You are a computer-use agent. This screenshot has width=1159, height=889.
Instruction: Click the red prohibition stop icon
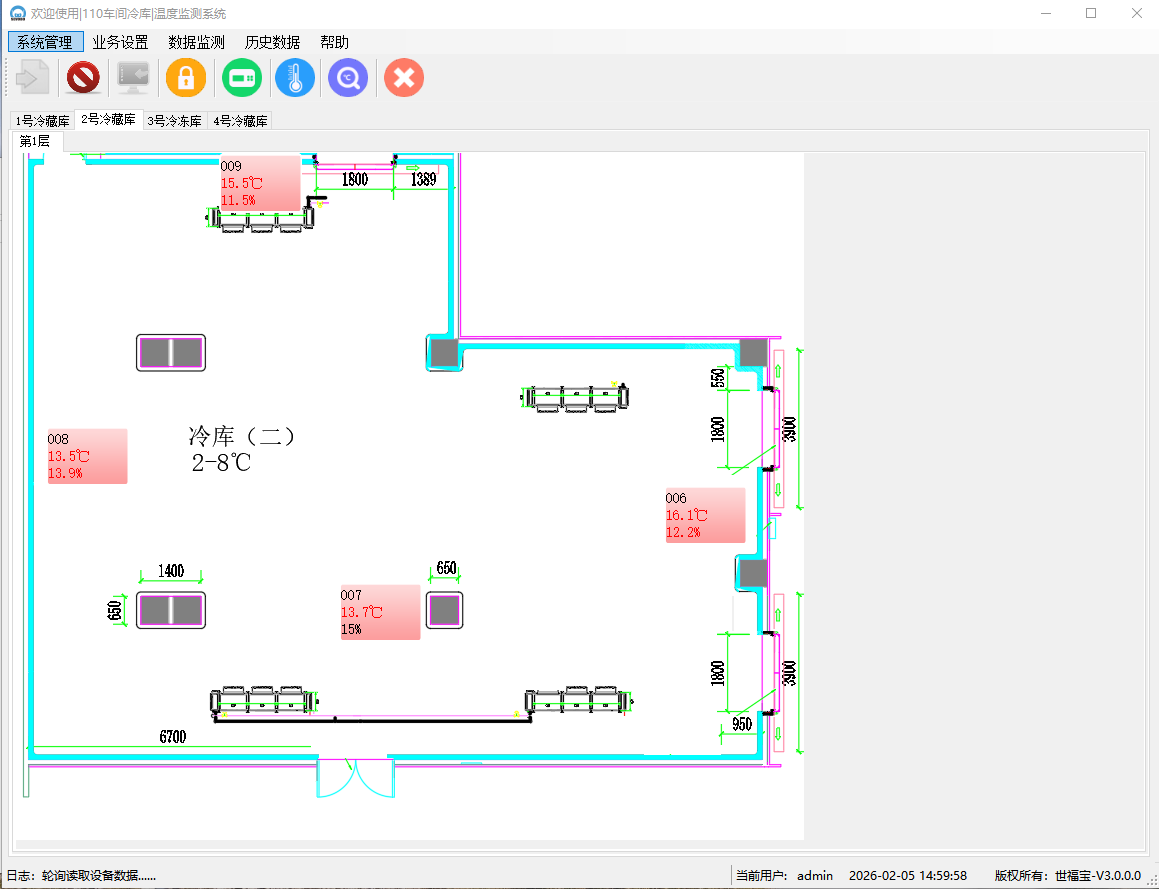83,77
